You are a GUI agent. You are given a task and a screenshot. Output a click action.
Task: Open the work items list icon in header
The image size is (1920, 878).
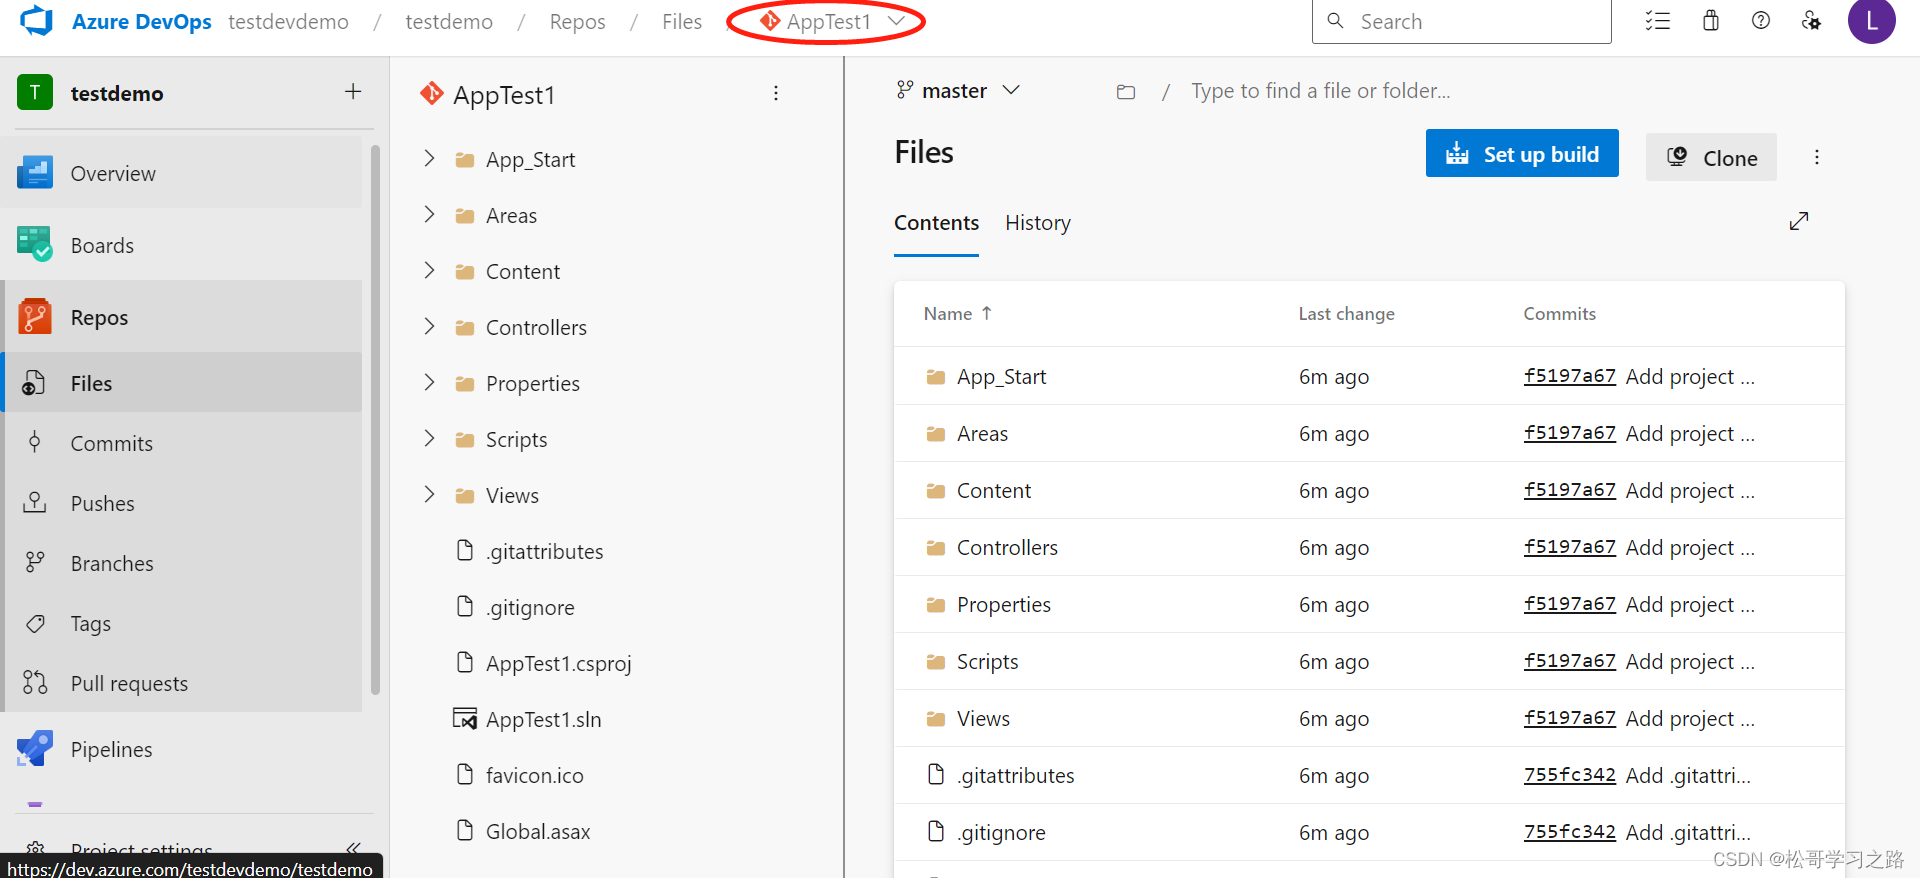point(1658,21)
